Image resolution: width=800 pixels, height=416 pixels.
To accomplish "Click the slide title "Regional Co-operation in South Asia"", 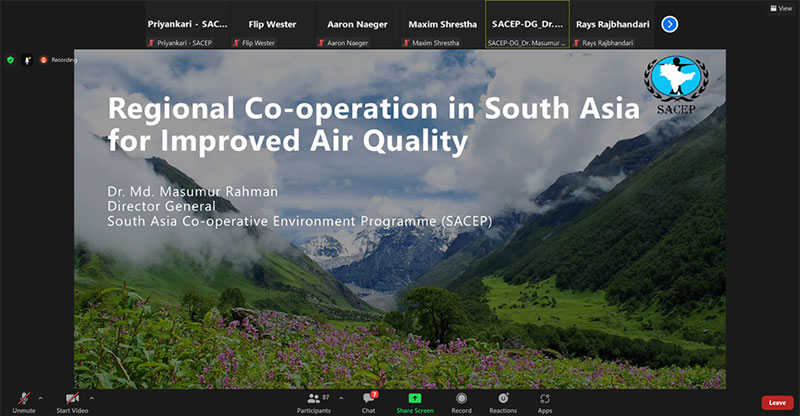I will pos(373,108).
